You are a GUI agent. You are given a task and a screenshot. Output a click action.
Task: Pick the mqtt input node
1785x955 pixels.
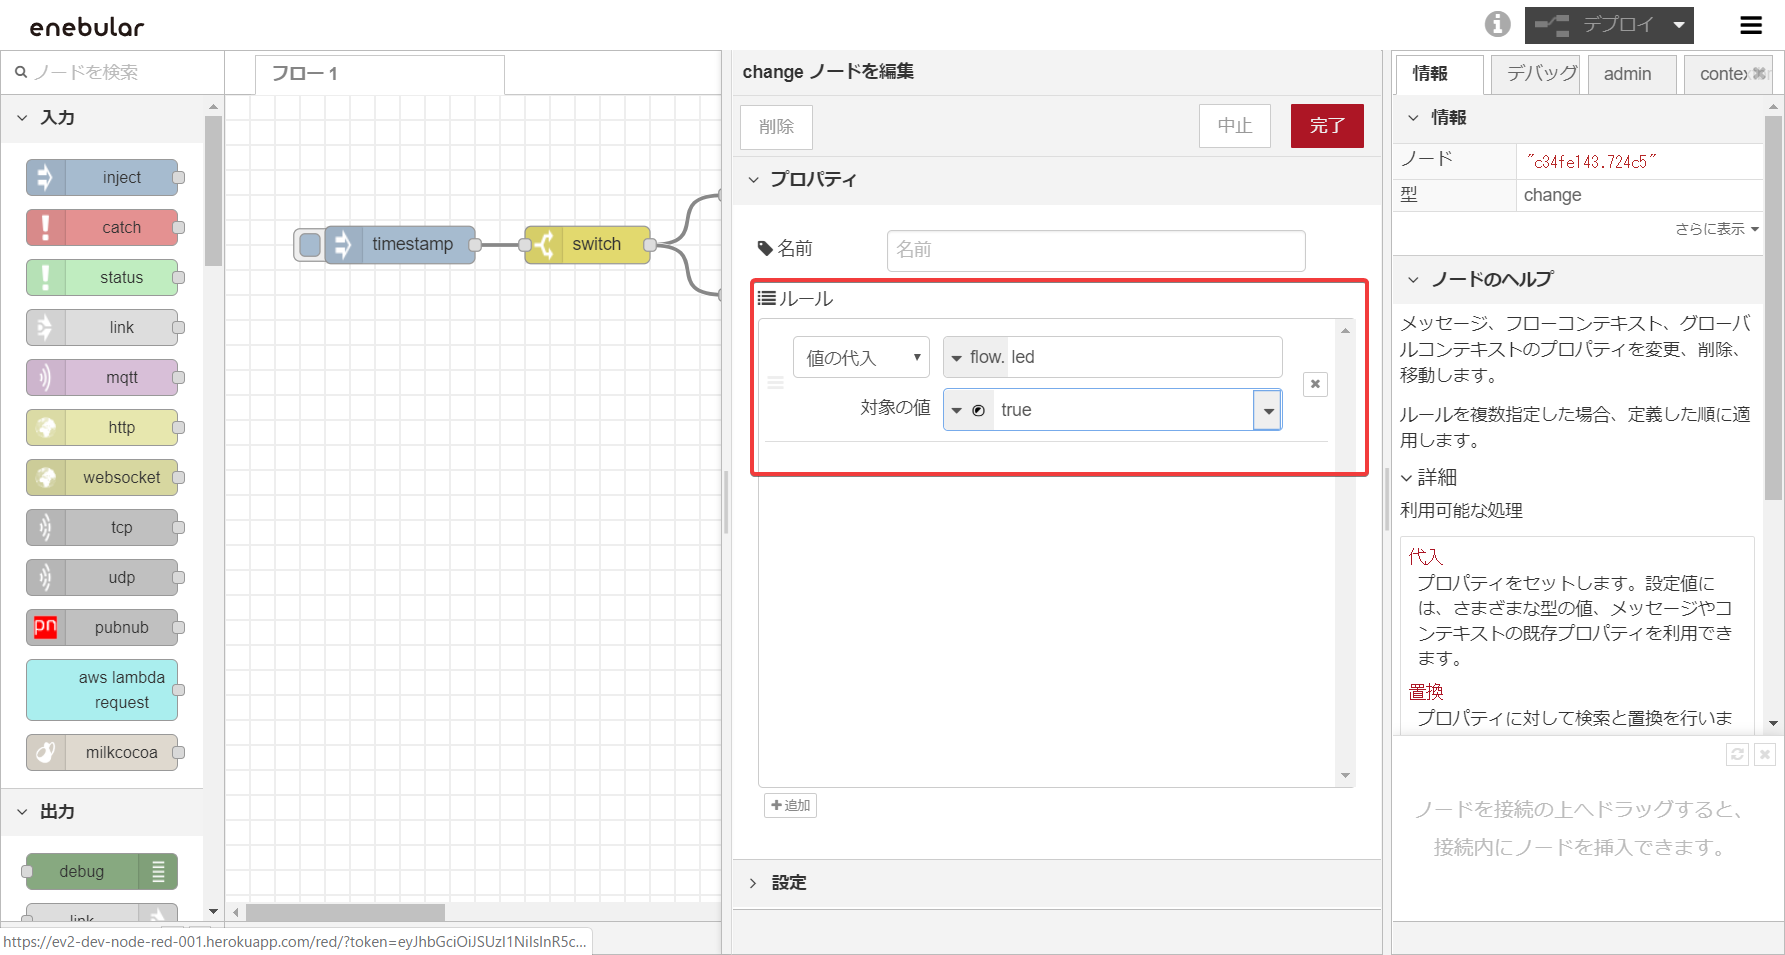tap(103, 378)
